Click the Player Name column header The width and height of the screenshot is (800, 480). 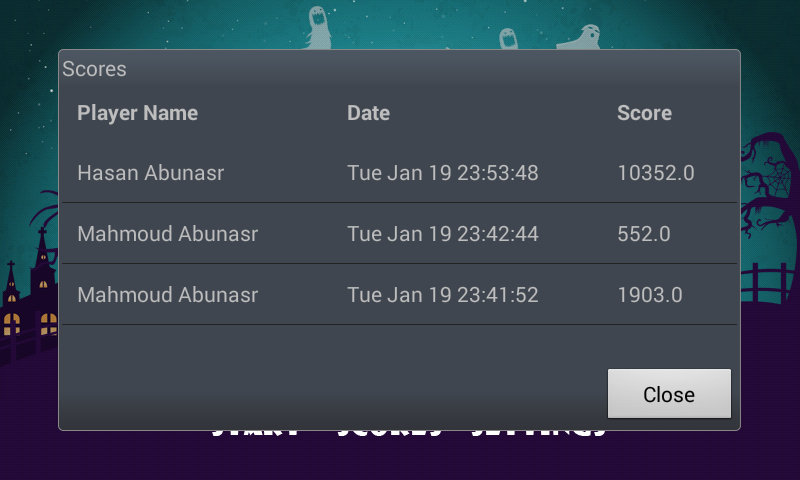pos(137,113)
